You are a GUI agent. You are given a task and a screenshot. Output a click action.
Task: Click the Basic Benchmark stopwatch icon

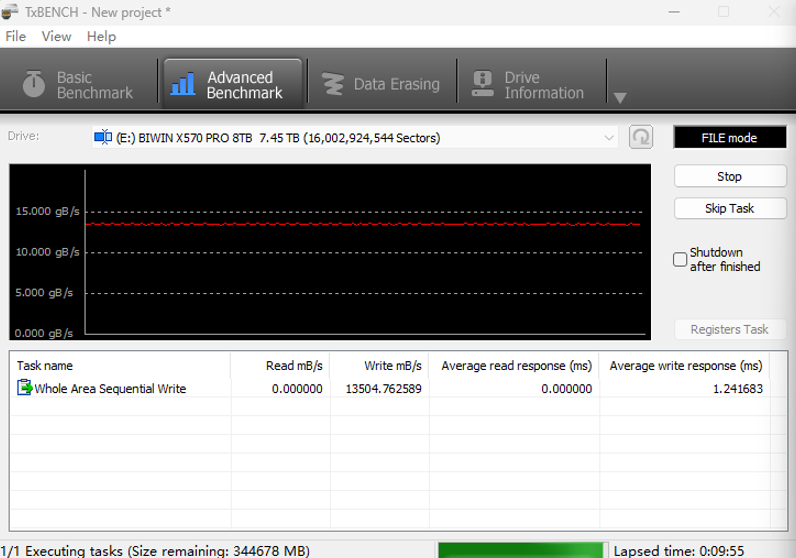click(34, 84)
